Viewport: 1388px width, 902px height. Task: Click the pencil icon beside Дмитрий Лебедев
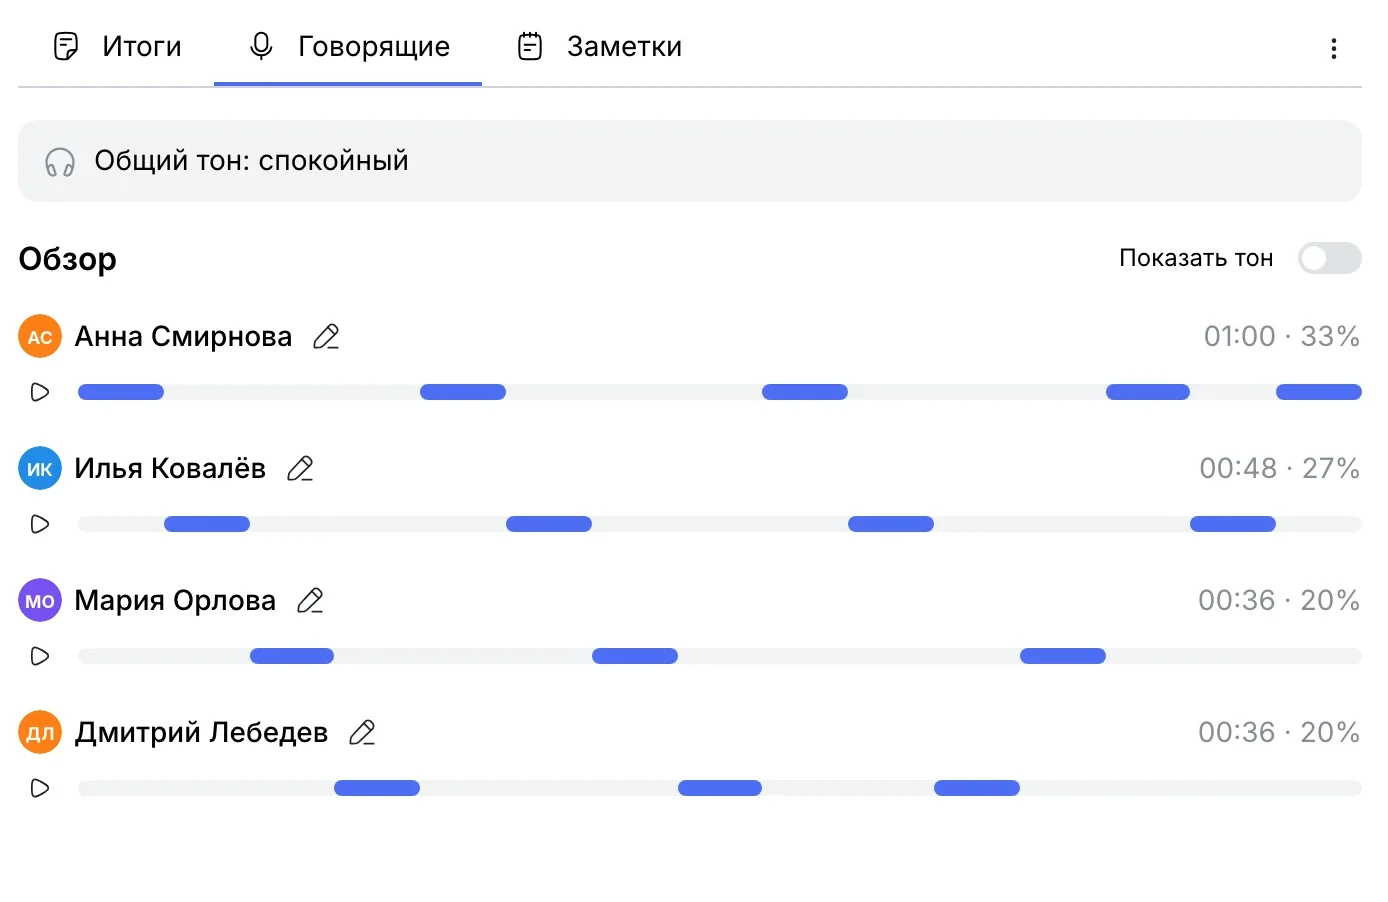(362, 733)
